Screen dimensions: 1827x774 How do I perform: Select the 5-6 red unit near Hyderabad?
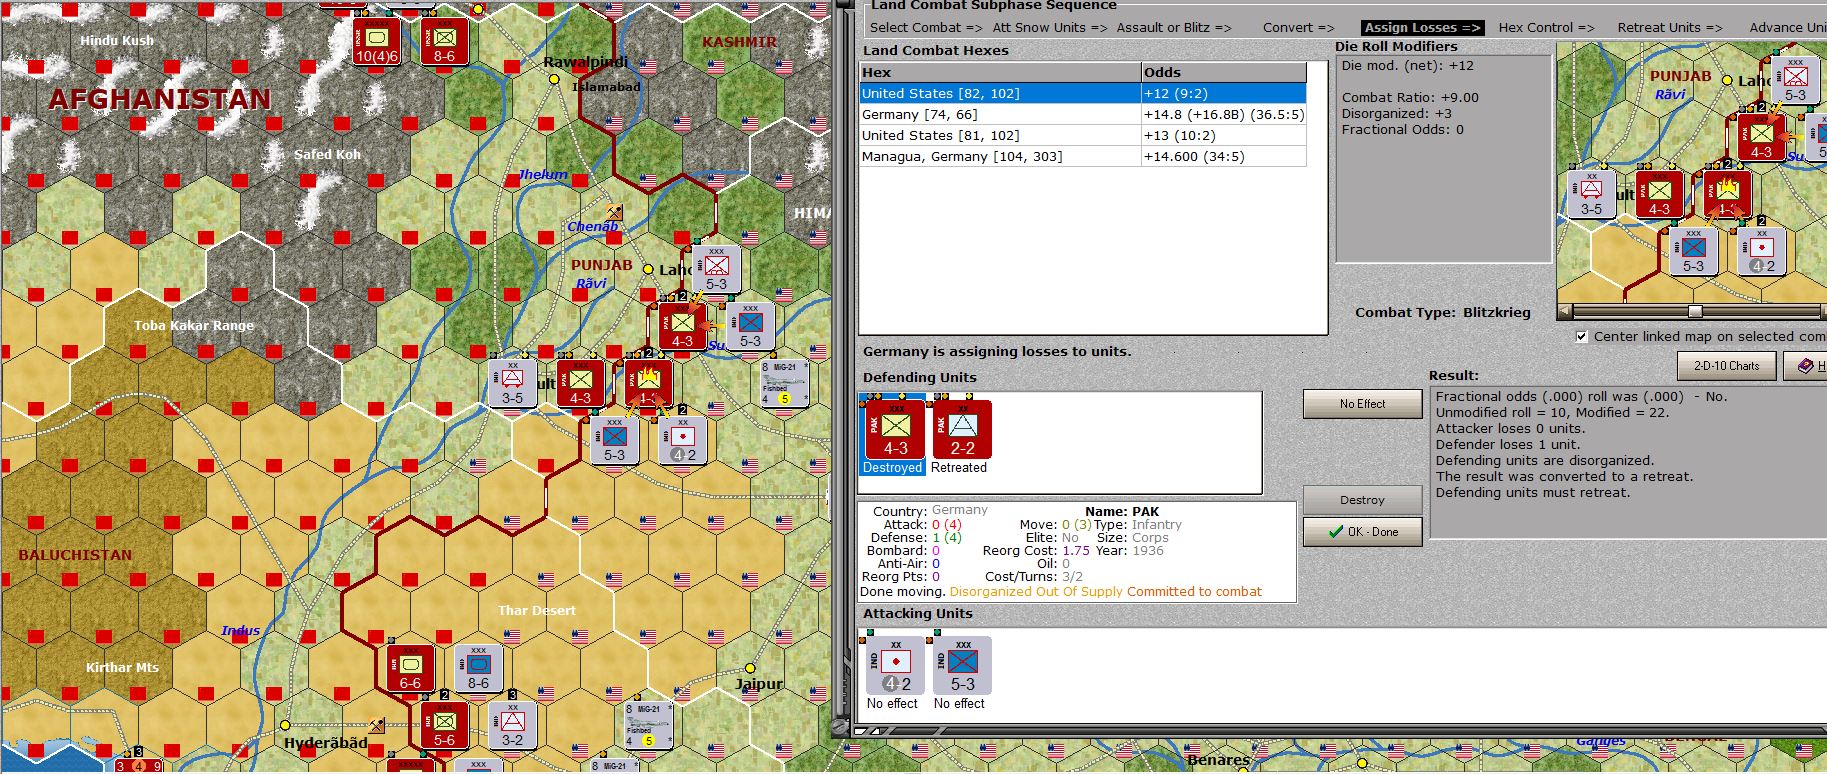click(444, 725)
